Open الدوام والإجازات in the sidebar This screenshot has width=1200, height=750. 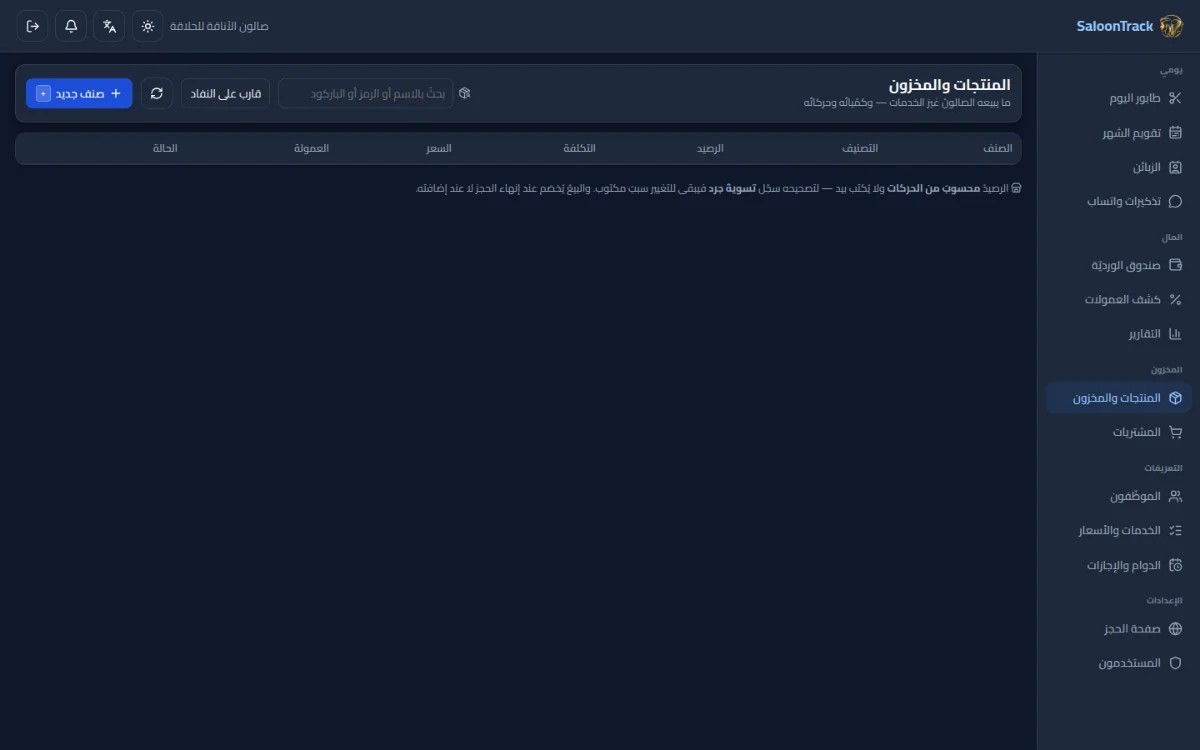tap(1119, 565)
